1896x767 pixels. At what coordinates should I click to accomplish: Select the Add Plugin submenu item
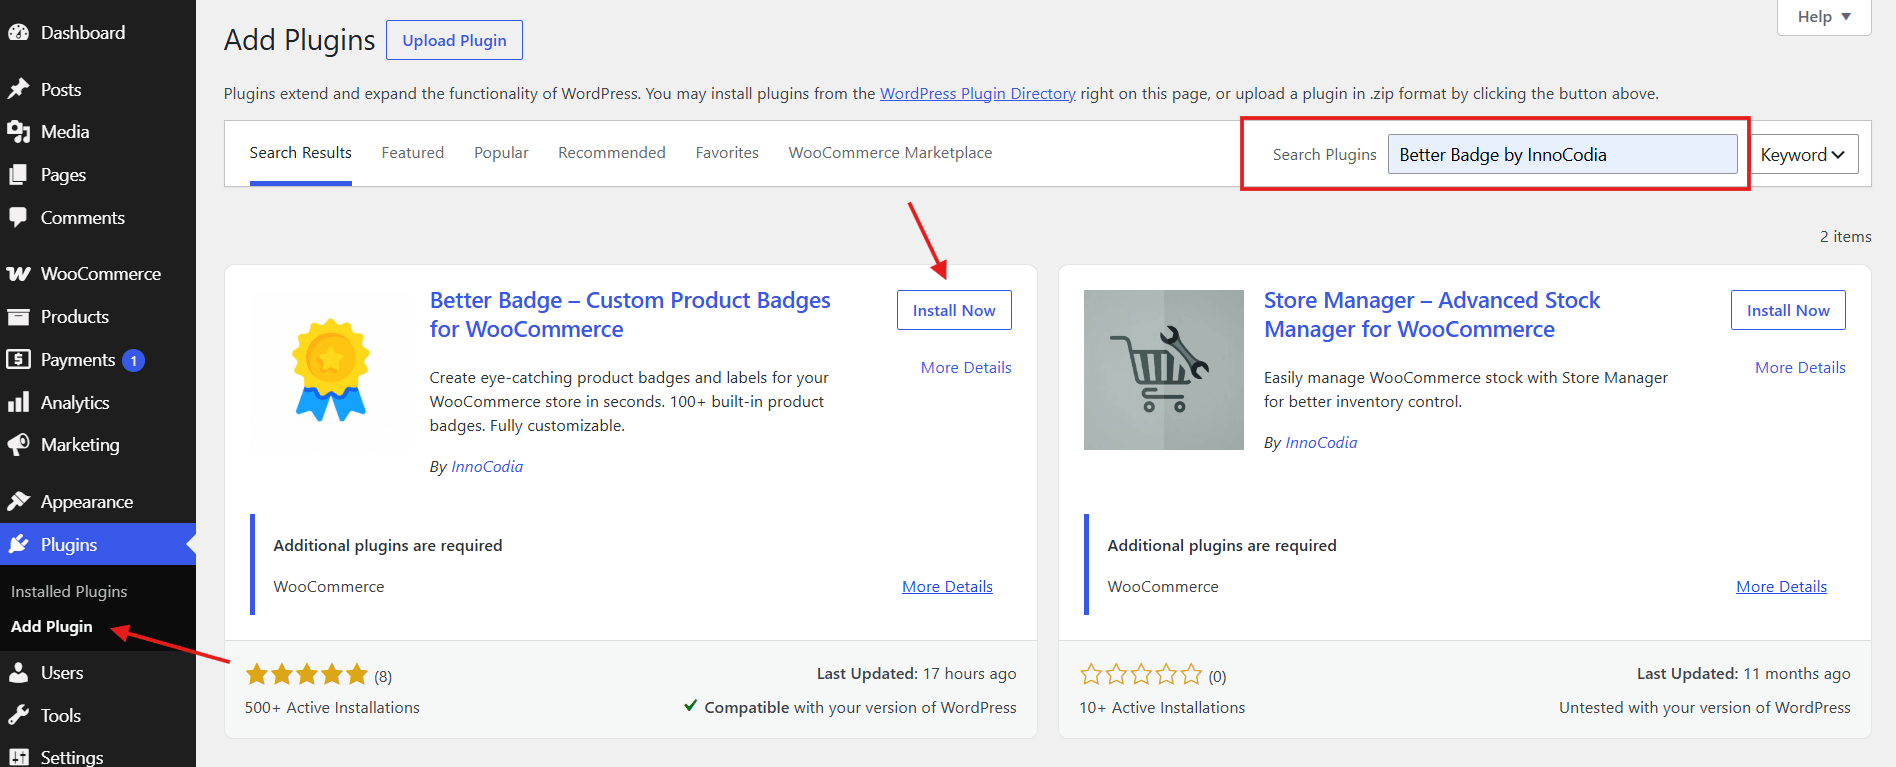click(52, 627)
